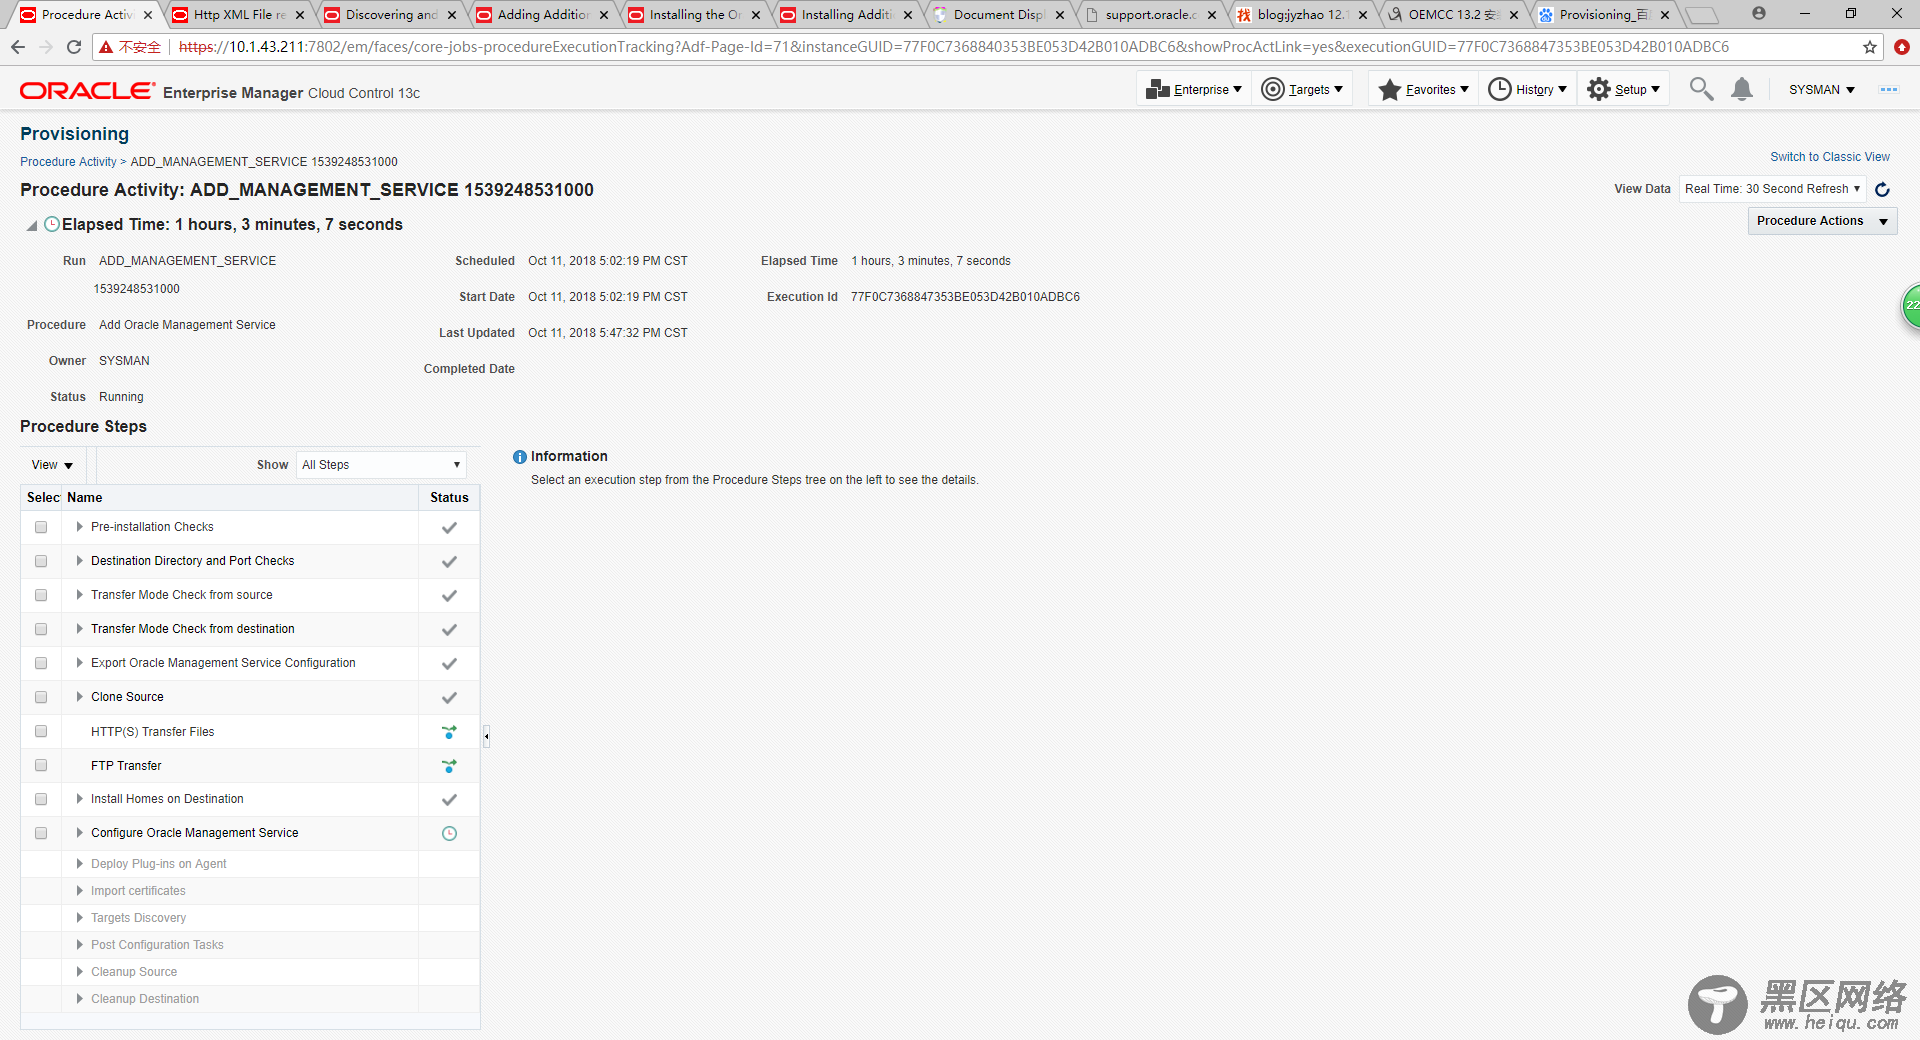Open the Real Time 30 Second Refresh dropdown
Image resolution: width=1920 pixels, height=1040 pixels.
coord(1772,189)
